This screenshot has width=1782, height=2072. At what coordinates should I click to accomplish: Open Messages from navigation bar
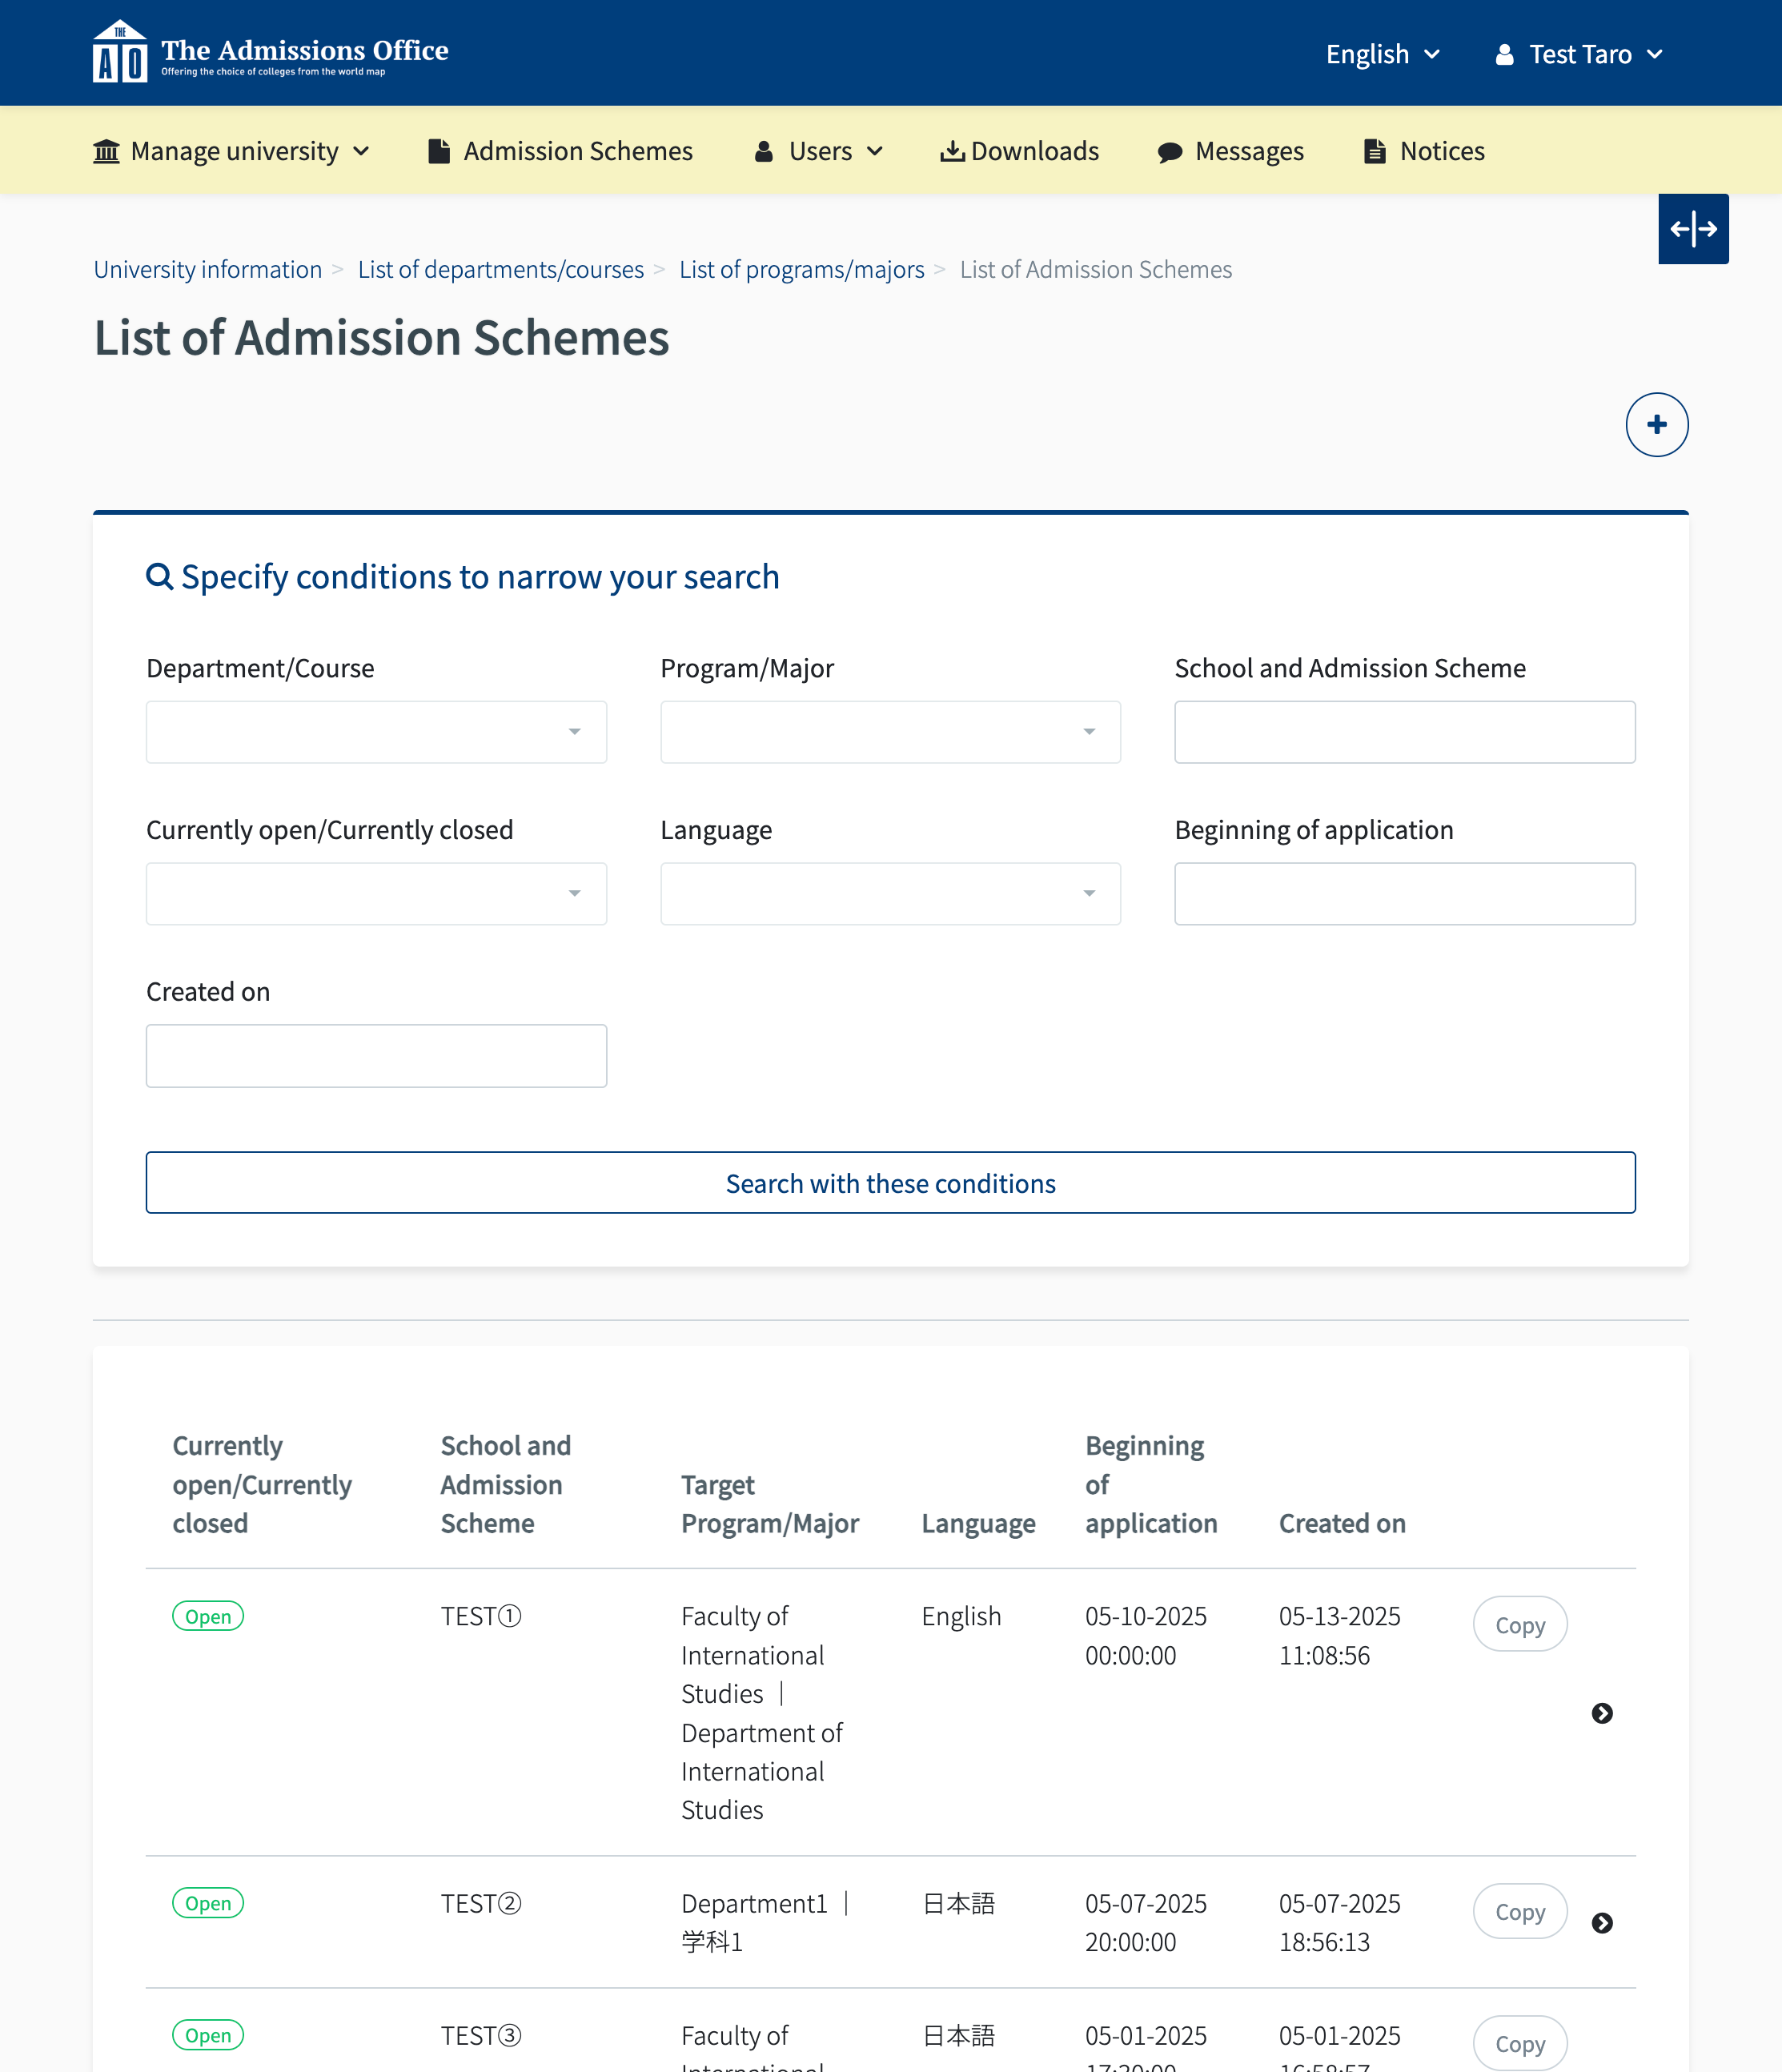click(x=1230, y=151)
